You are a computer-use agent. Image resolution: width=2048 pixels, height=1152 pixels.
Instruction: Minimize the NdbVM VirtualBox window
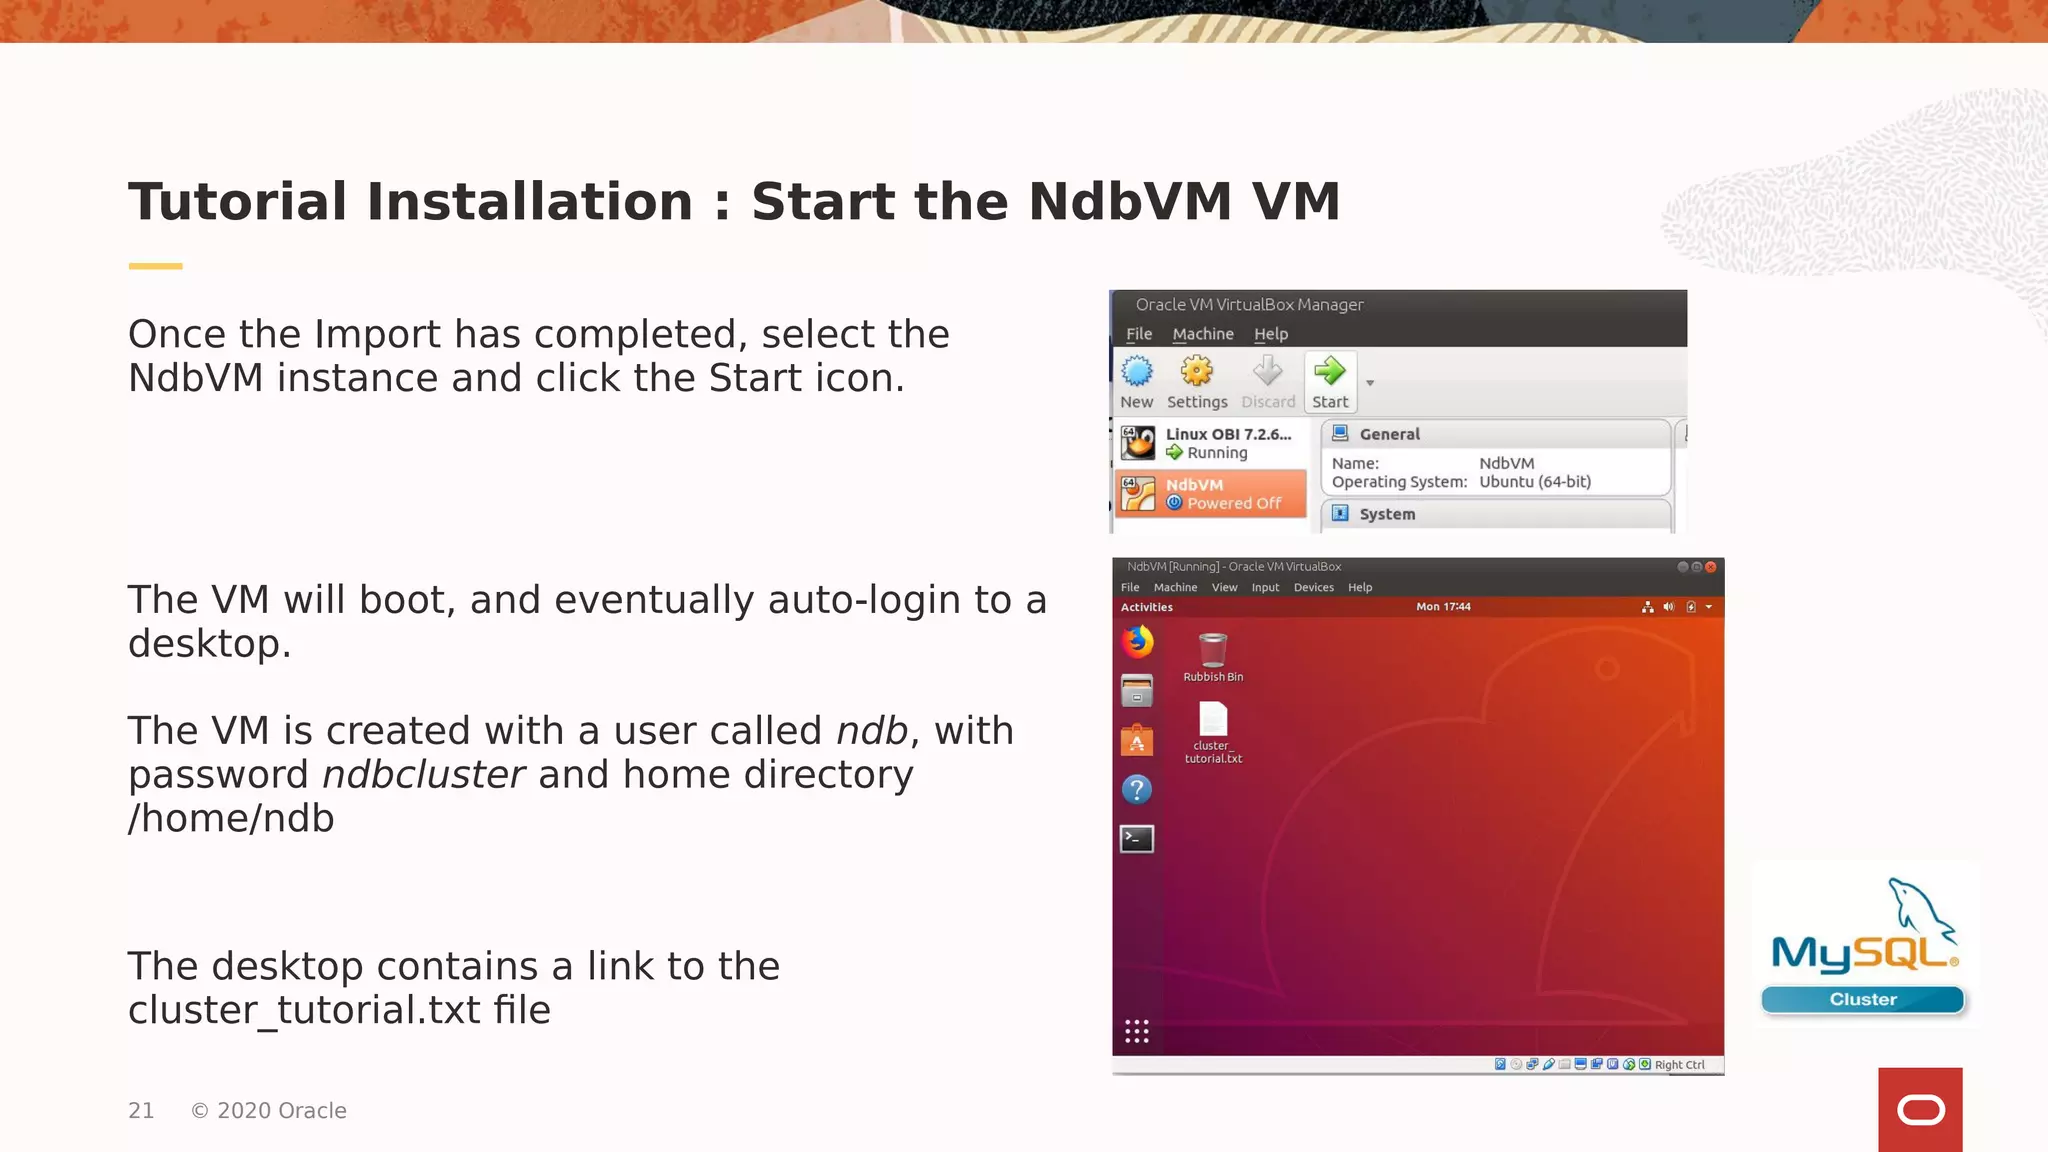[1682, 567]
